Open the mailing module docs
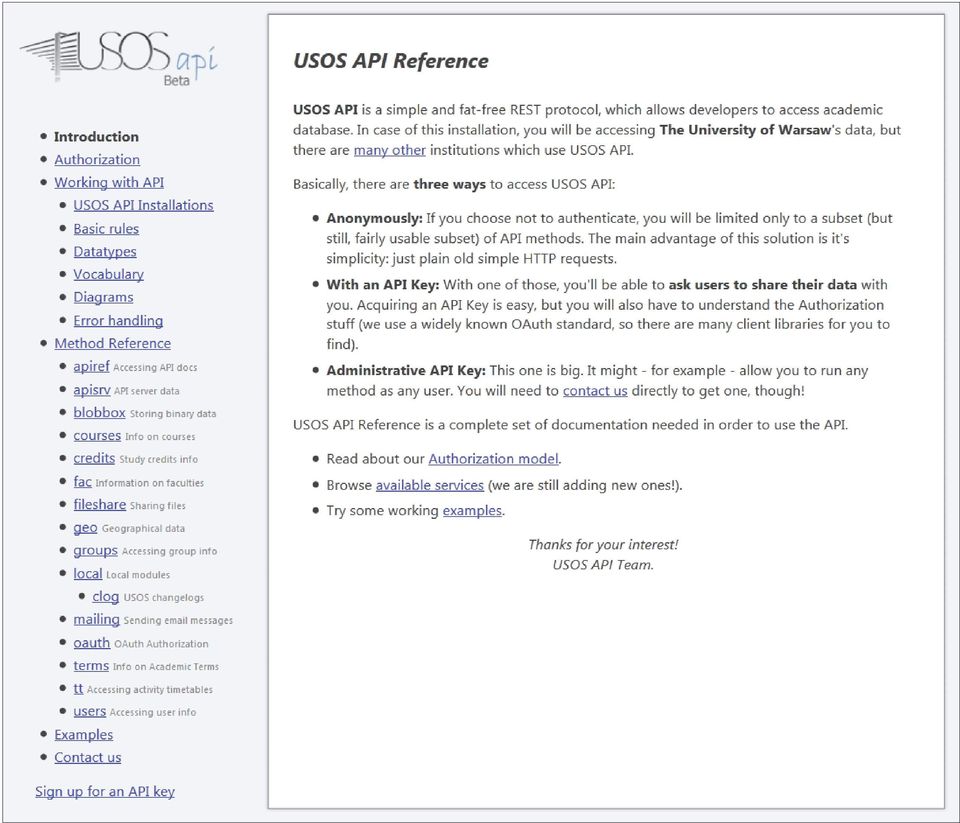960x823 pixels. point(96,620)
